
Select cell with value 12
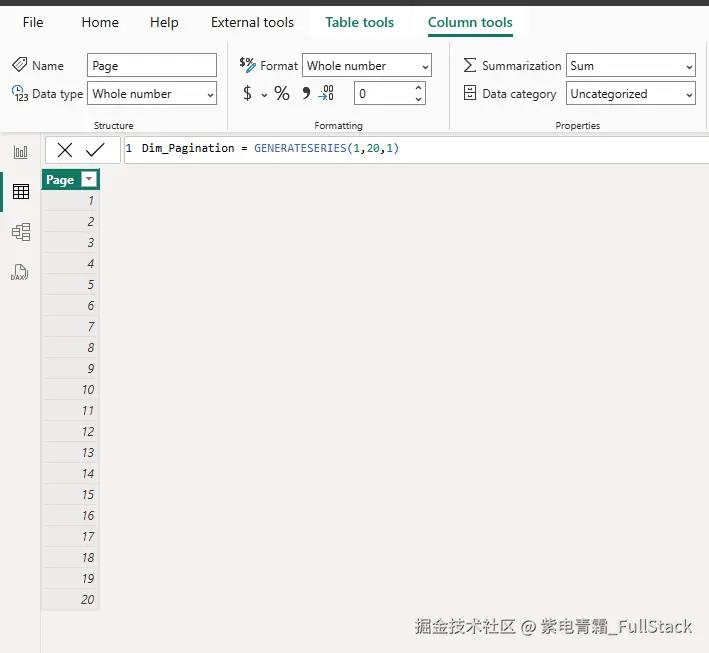tap(71, 431)
